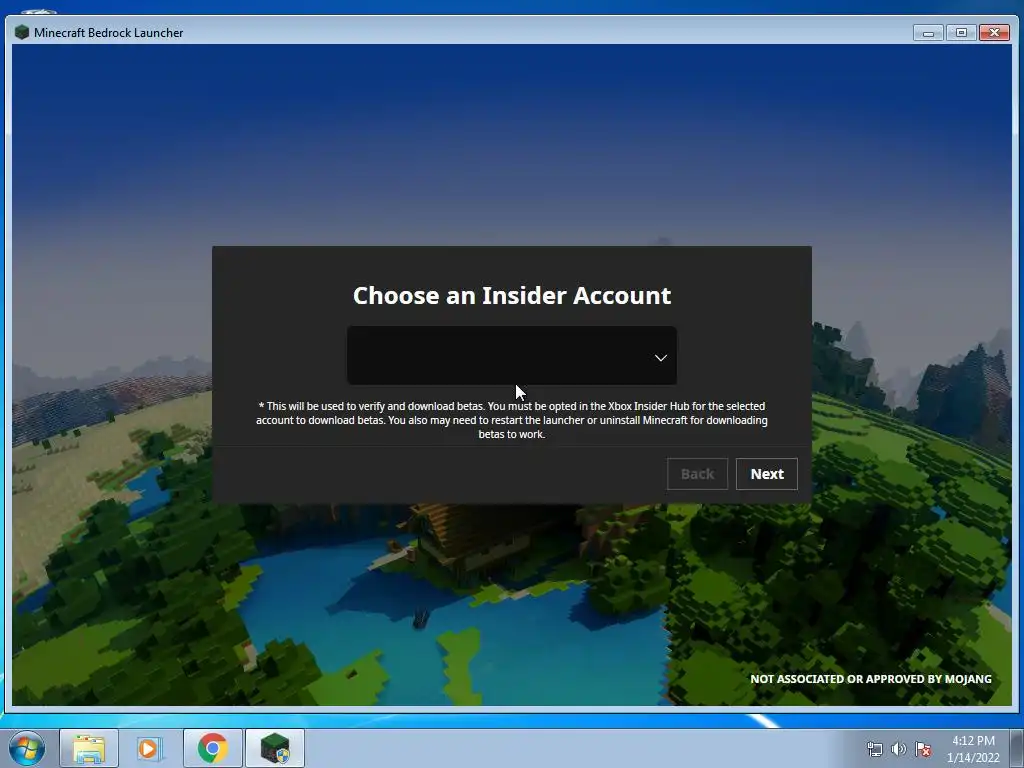Minimize the launcher window
The height and width of the screenshot is (768, 1024).
tap(928, 32)
